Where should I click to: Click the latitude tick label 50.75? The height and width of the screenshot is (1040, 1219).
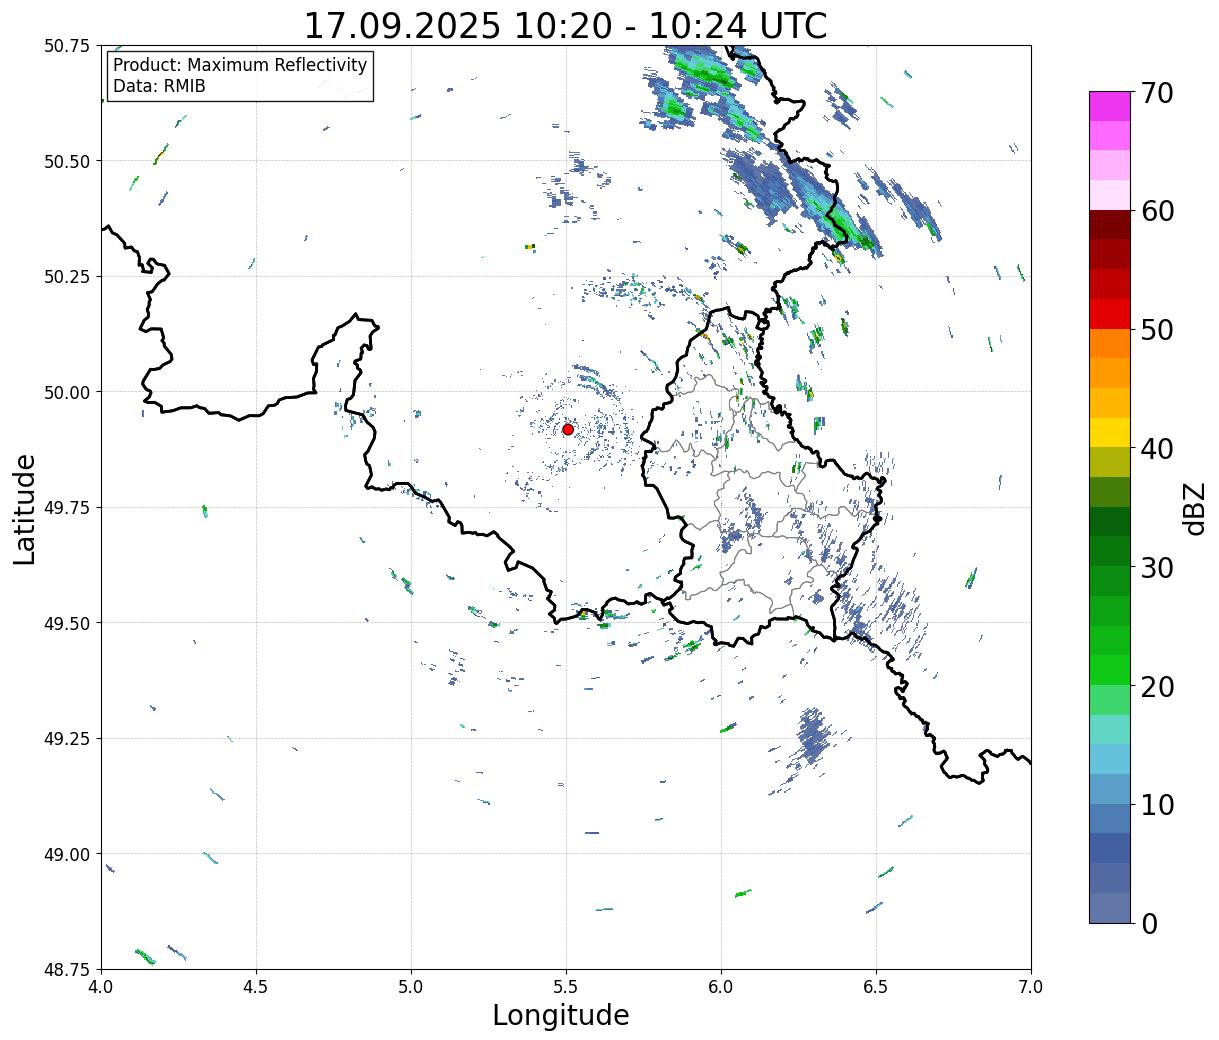pos(67,46)
